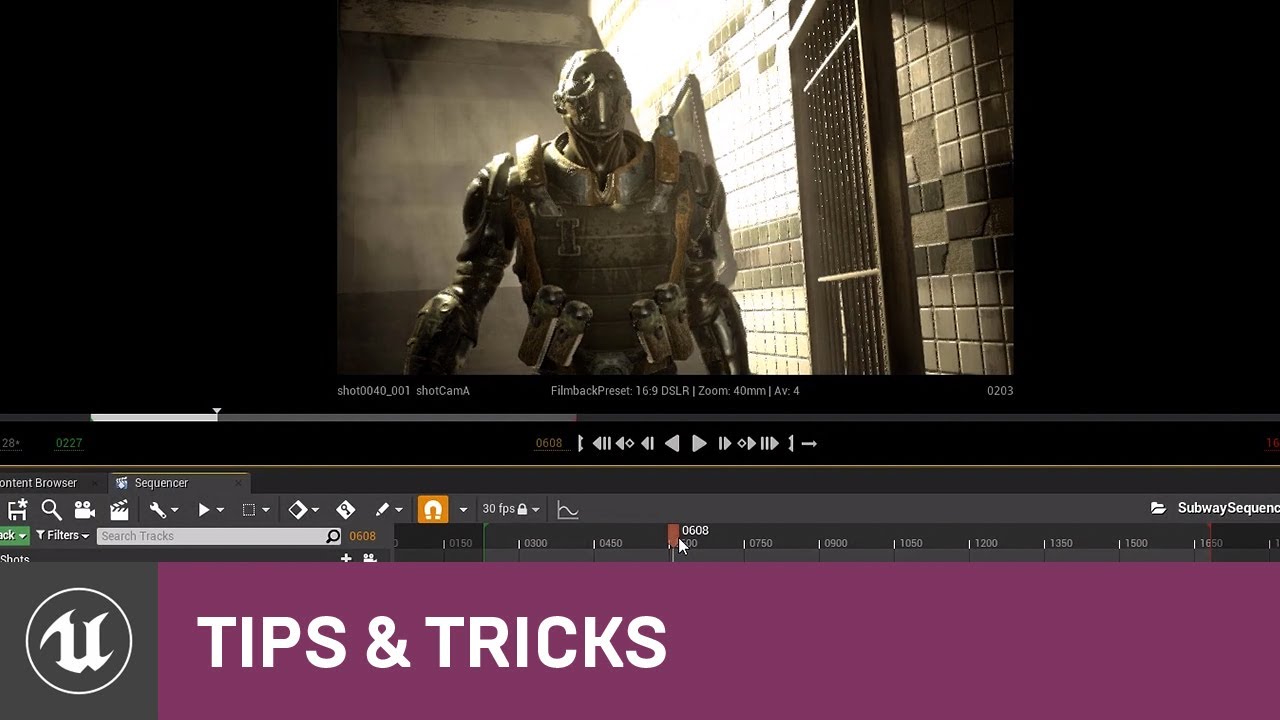This screenshot has height=720, width=1280.
Task: Toggle the orange Snapping magnet button
Action: click(x=433, y=510)
